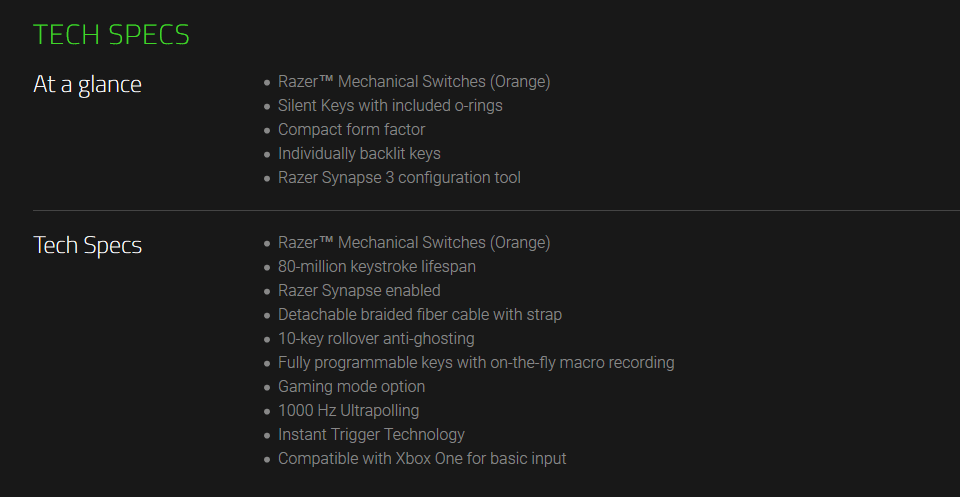Click the Tech Specs section label

click(88, 245)
